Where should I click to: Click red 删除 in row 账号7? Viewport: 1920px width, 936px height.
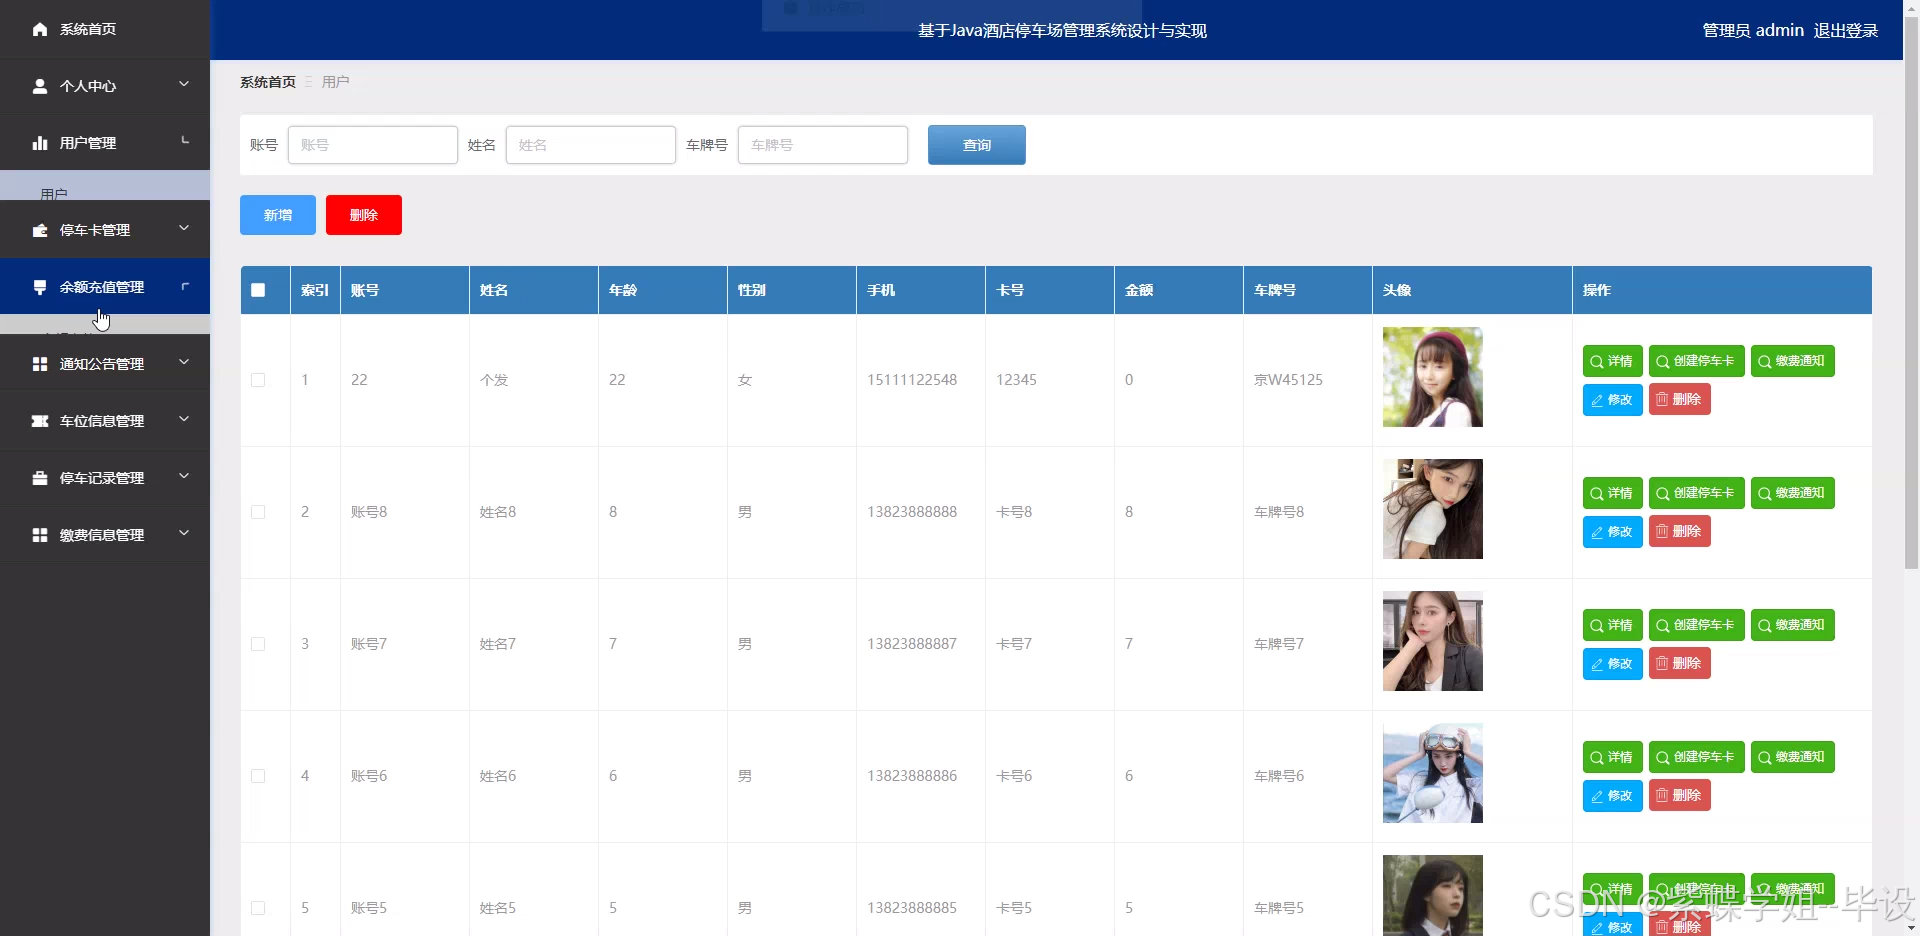(1679, 663)
